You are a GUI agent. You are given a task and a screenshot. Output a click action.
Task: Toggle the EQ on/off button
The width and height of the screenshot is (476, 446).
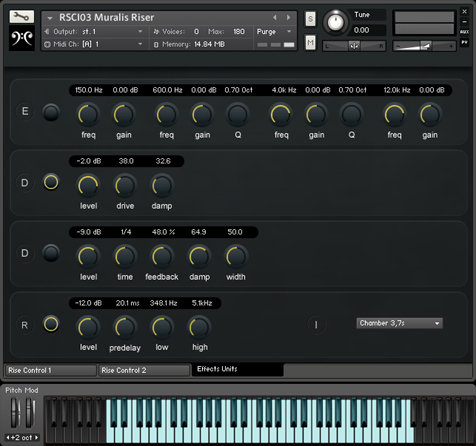51,112
